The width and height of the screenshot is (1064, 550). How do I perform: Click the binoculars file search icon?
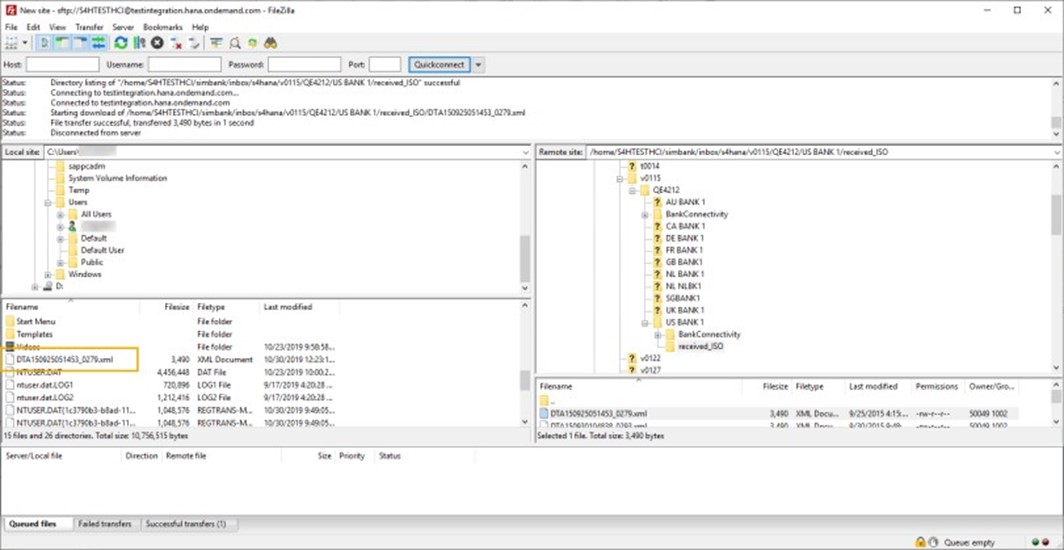tap(270, 43)
